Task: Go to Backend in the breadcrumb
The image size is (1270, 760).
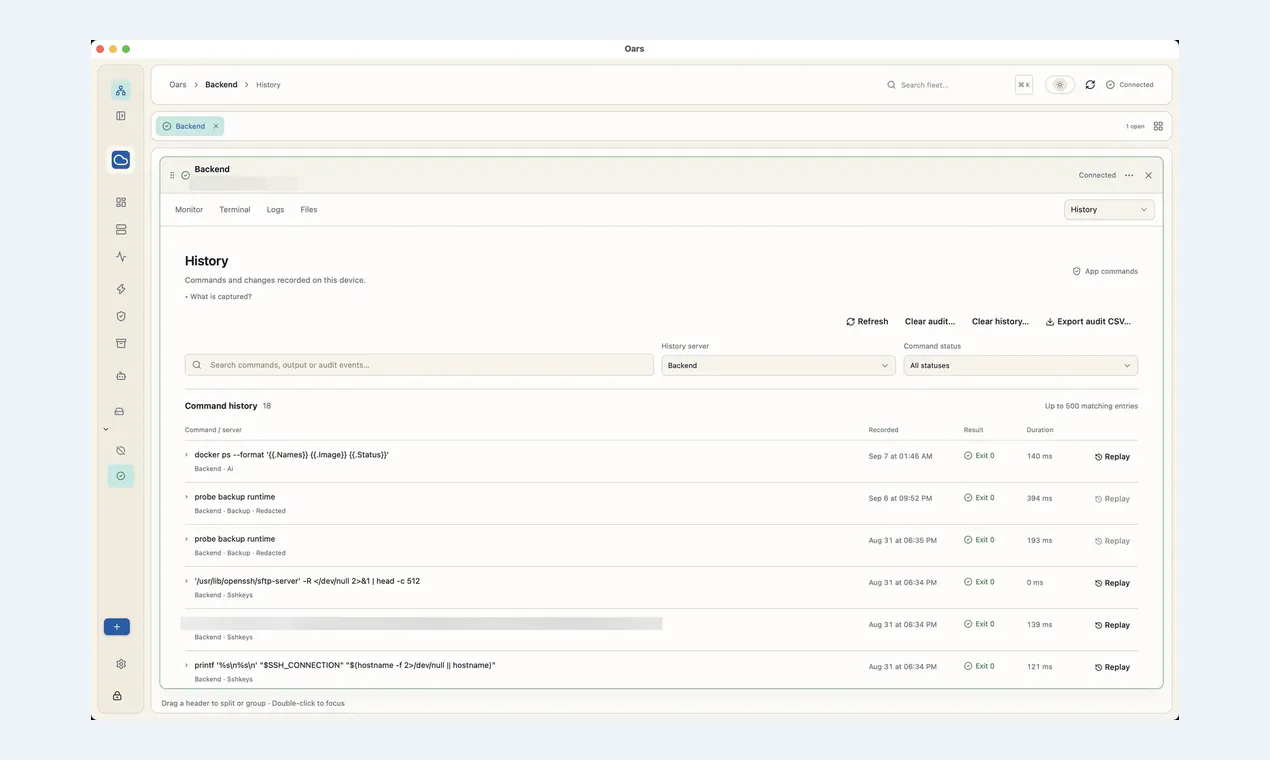Action: pos(221,85)
